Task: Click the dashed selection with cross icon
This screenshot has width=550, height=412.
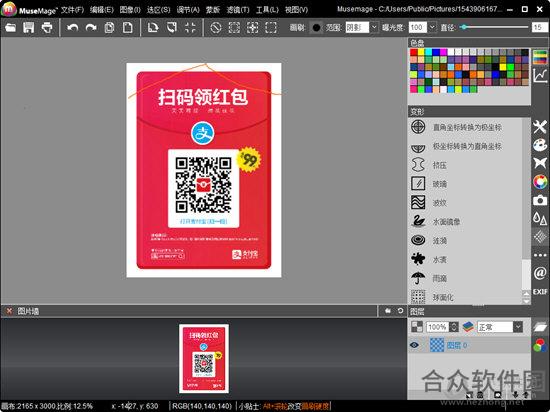Action: [253, 27]
